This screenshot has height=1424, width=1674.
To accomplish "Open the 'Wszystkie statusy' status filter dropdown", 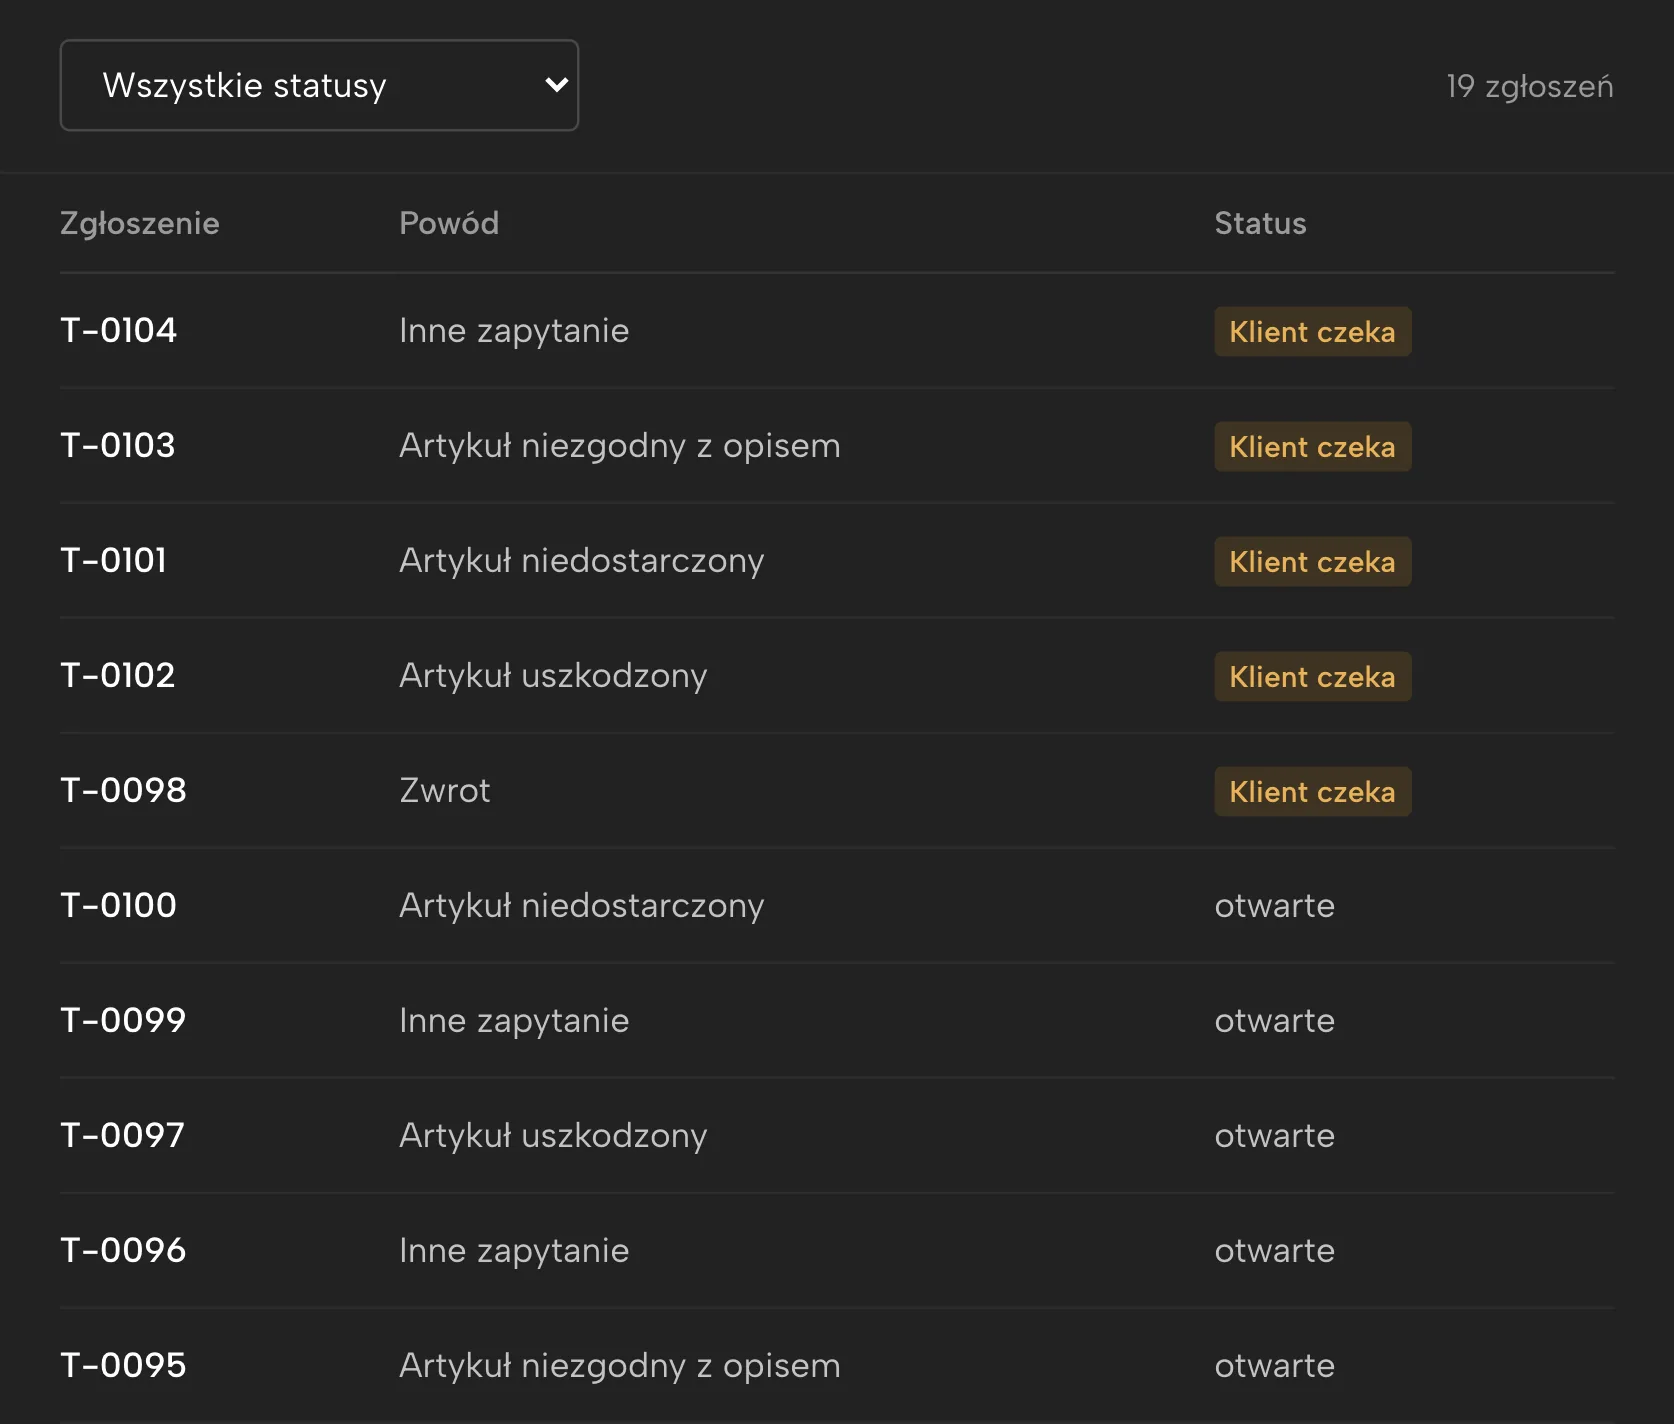I will [319, 85].
